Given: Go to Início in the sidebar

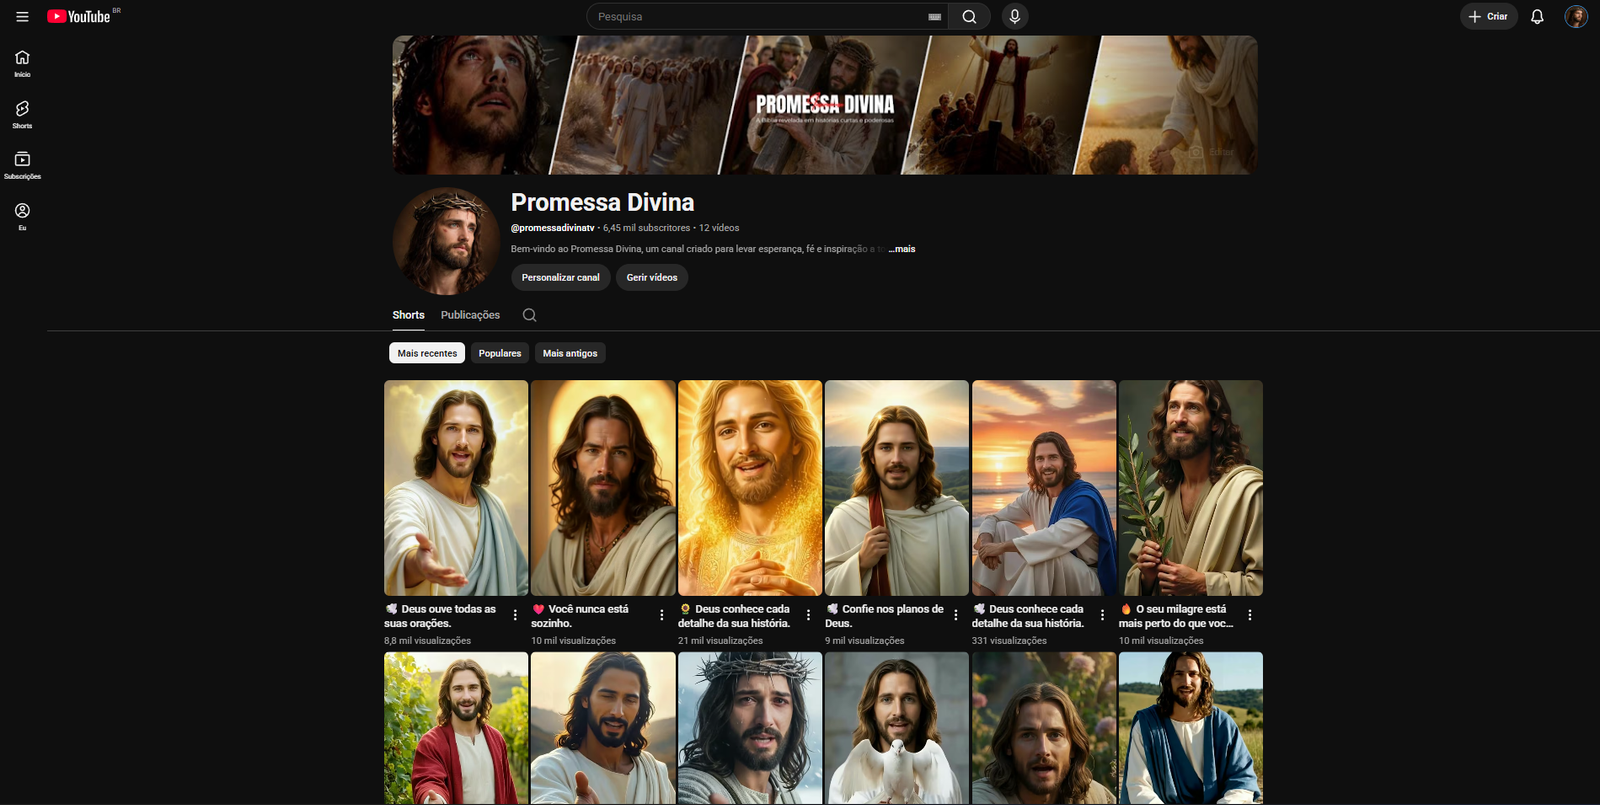Looking at the screenshot, I should pyautogui.click(x=22, y=64).
